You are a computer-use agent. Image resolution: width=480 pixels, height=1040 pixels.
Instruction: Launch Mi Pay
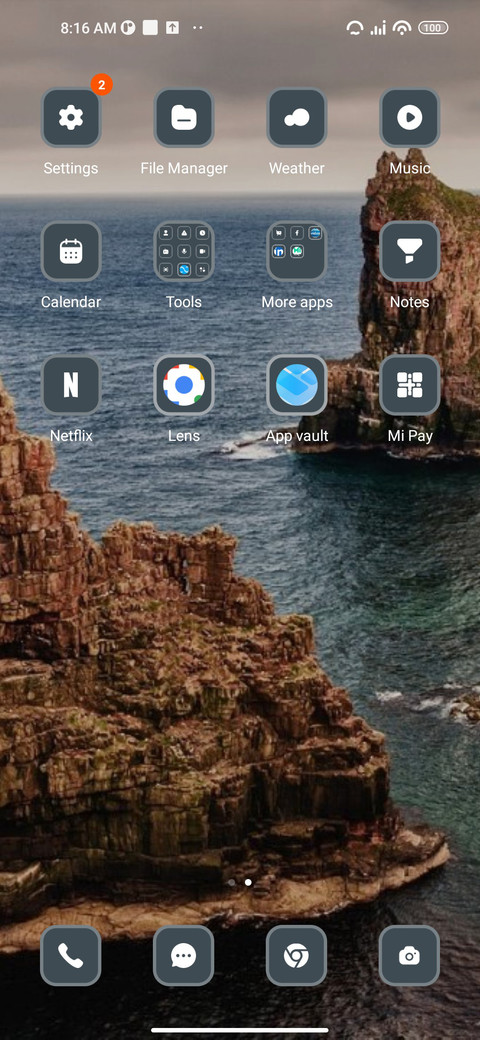410,385
